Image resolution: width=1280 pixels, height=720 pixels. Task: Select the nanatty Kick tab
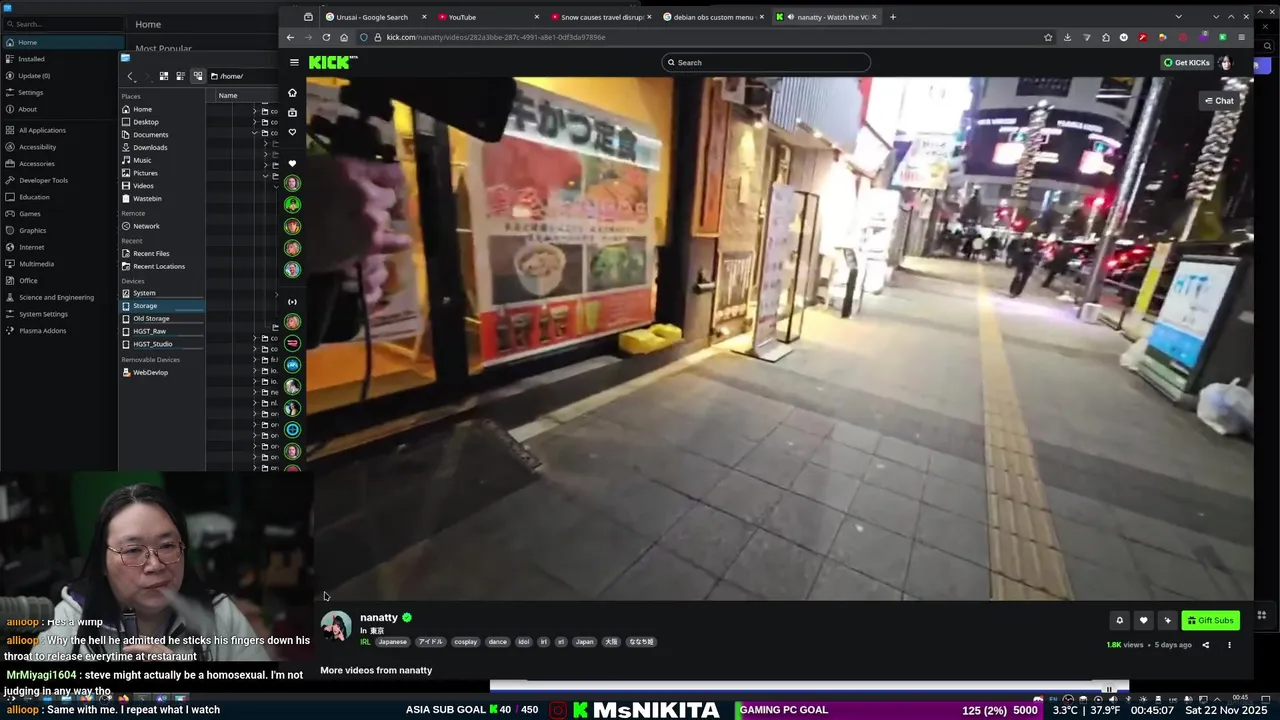pos(826,17)
